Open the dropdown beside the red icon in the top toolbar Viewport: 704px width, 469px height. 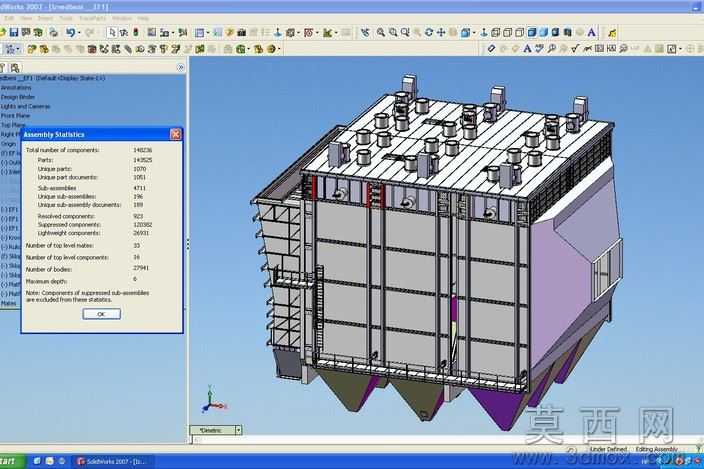pyautogui.click(x=317, y=33)
